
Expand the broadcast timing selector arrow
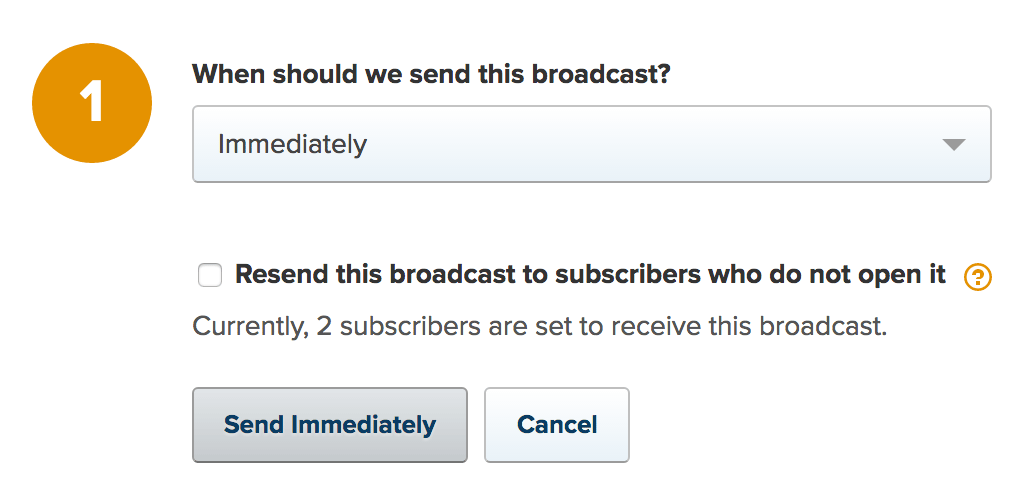[953, 145]
